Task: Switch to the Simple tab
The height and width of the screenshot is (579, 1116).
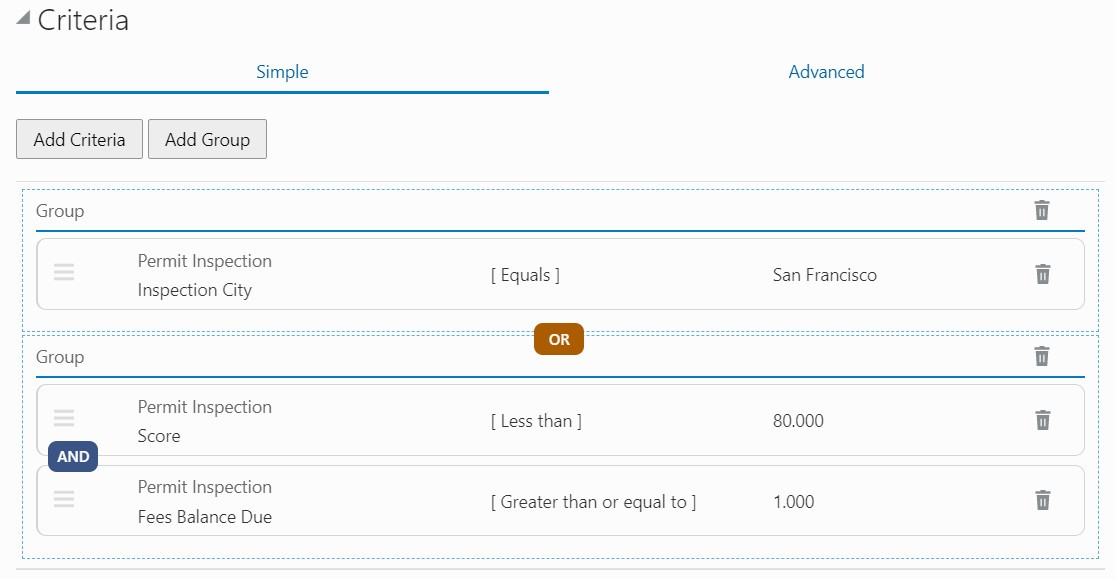Action: 282,72
